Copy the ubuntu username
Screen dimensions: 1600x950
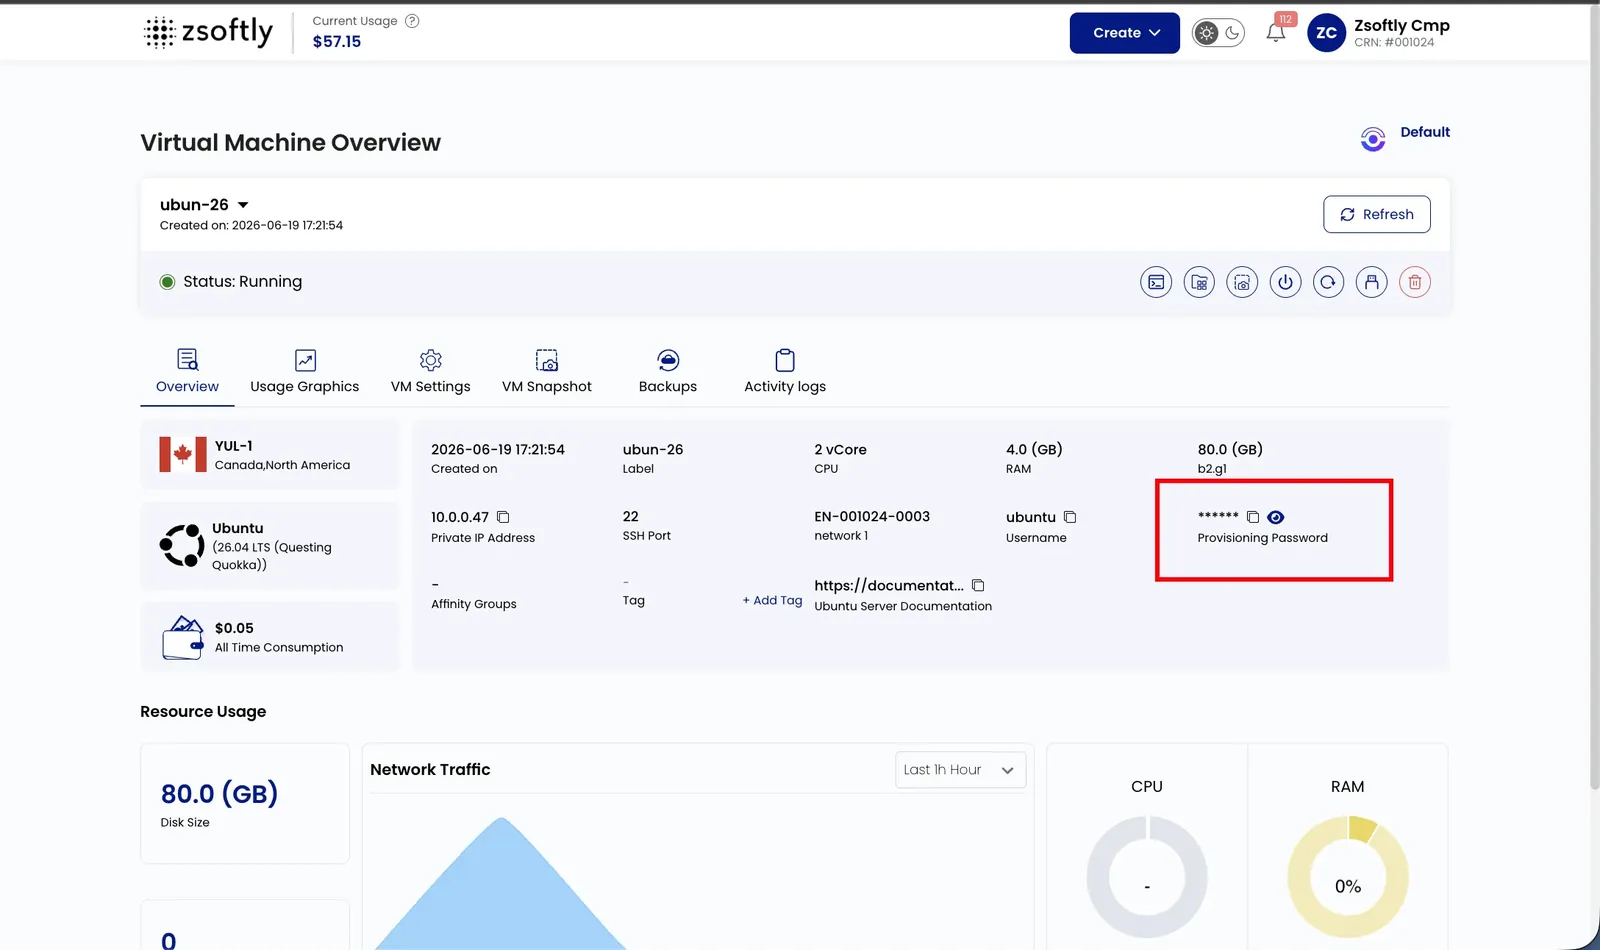[x=1070, y=517]
